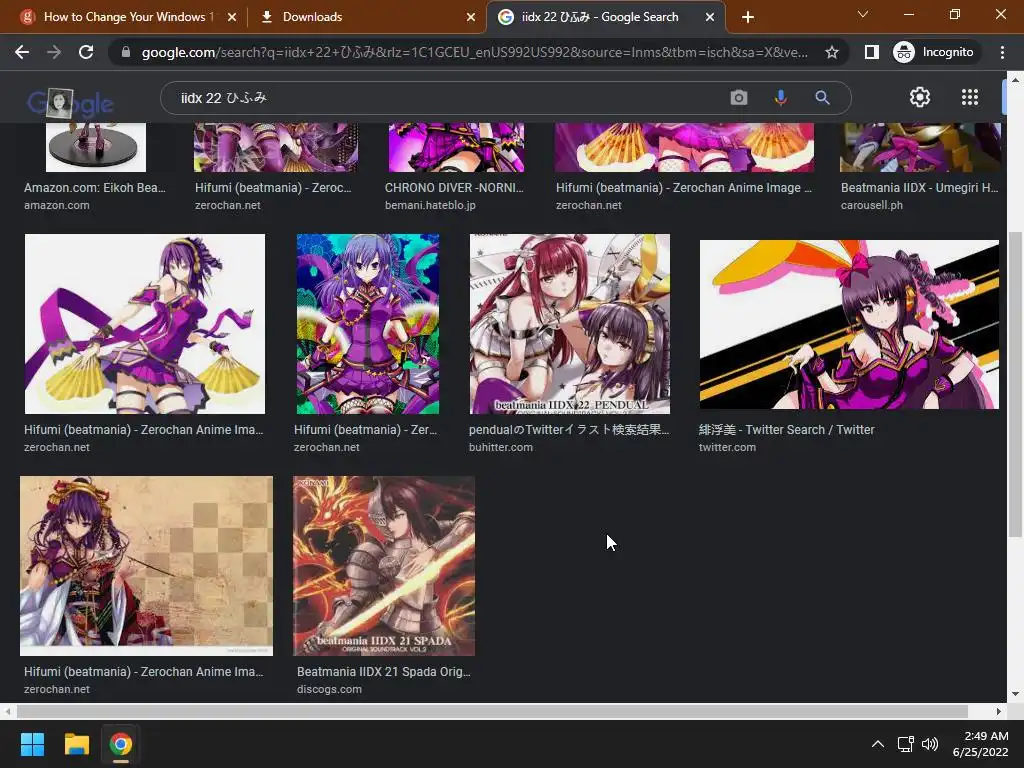
Task: Open the Hifumi kimono checkered image
Action: coord(146,566)
